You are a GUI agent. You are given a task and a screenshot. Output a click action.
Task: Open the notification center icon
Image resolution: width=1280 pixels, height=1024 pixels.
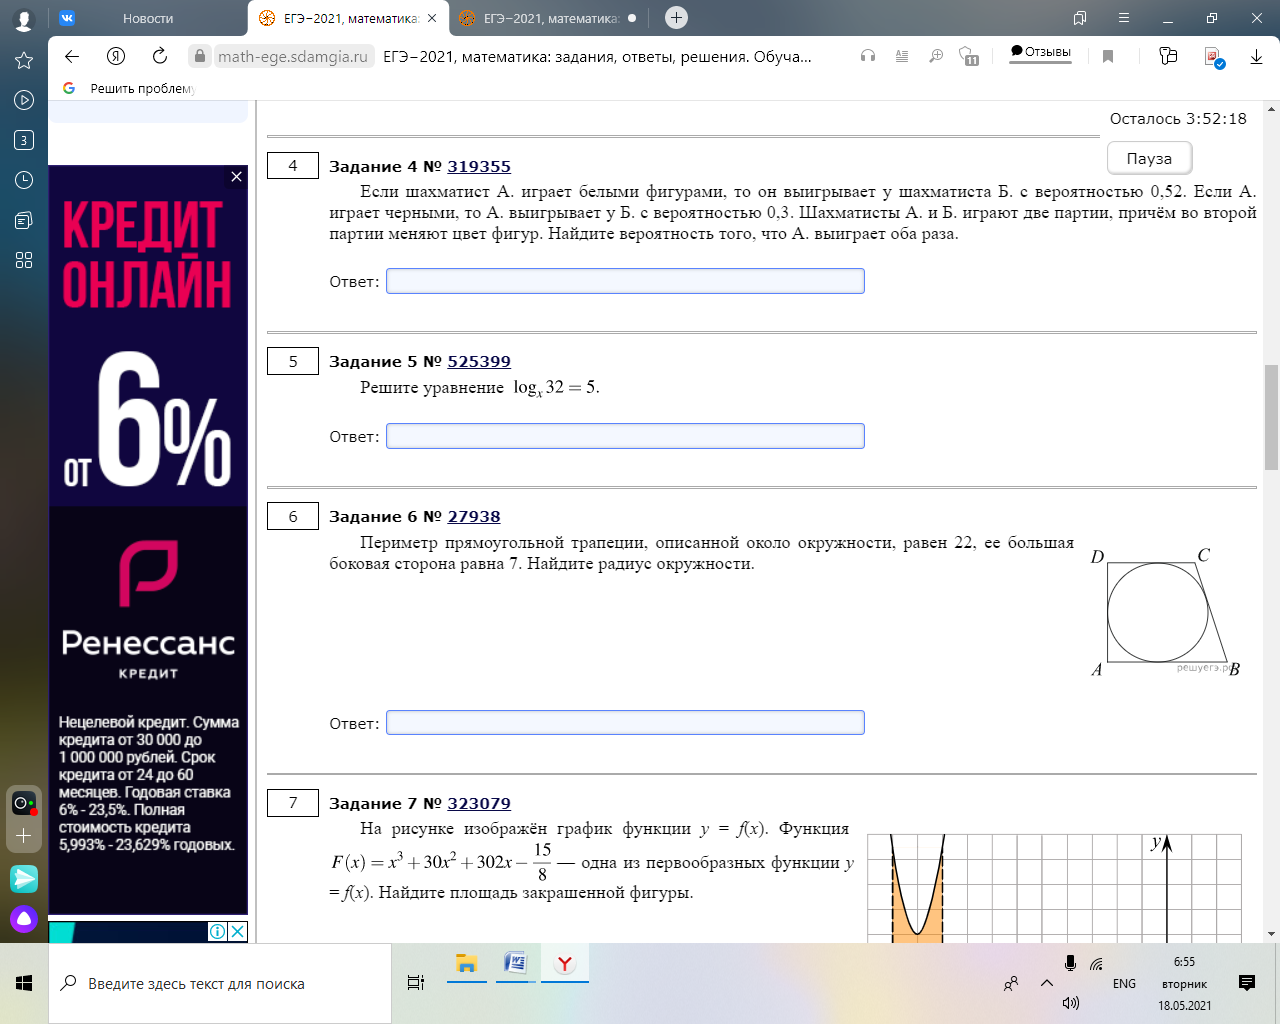[1247, 983]
